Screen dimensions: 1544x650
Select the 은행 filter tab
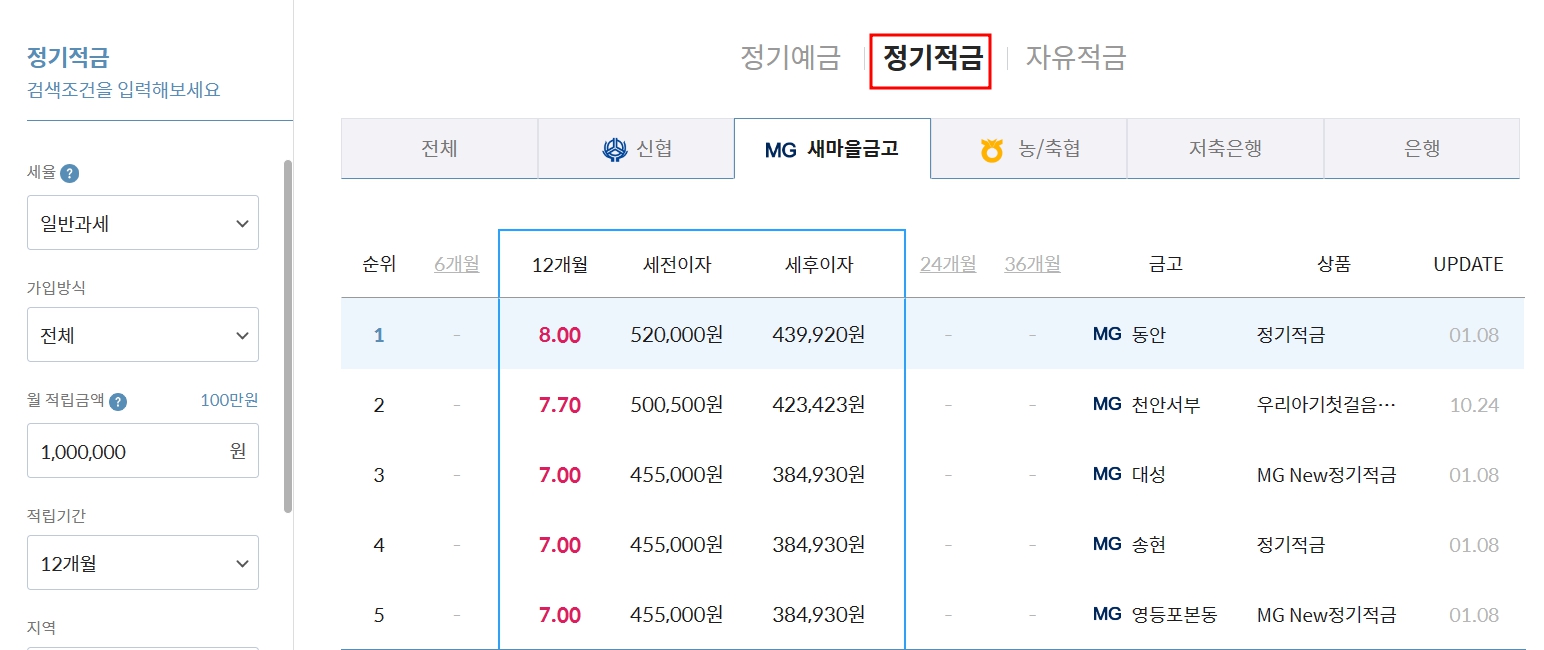click(1420, 147)
